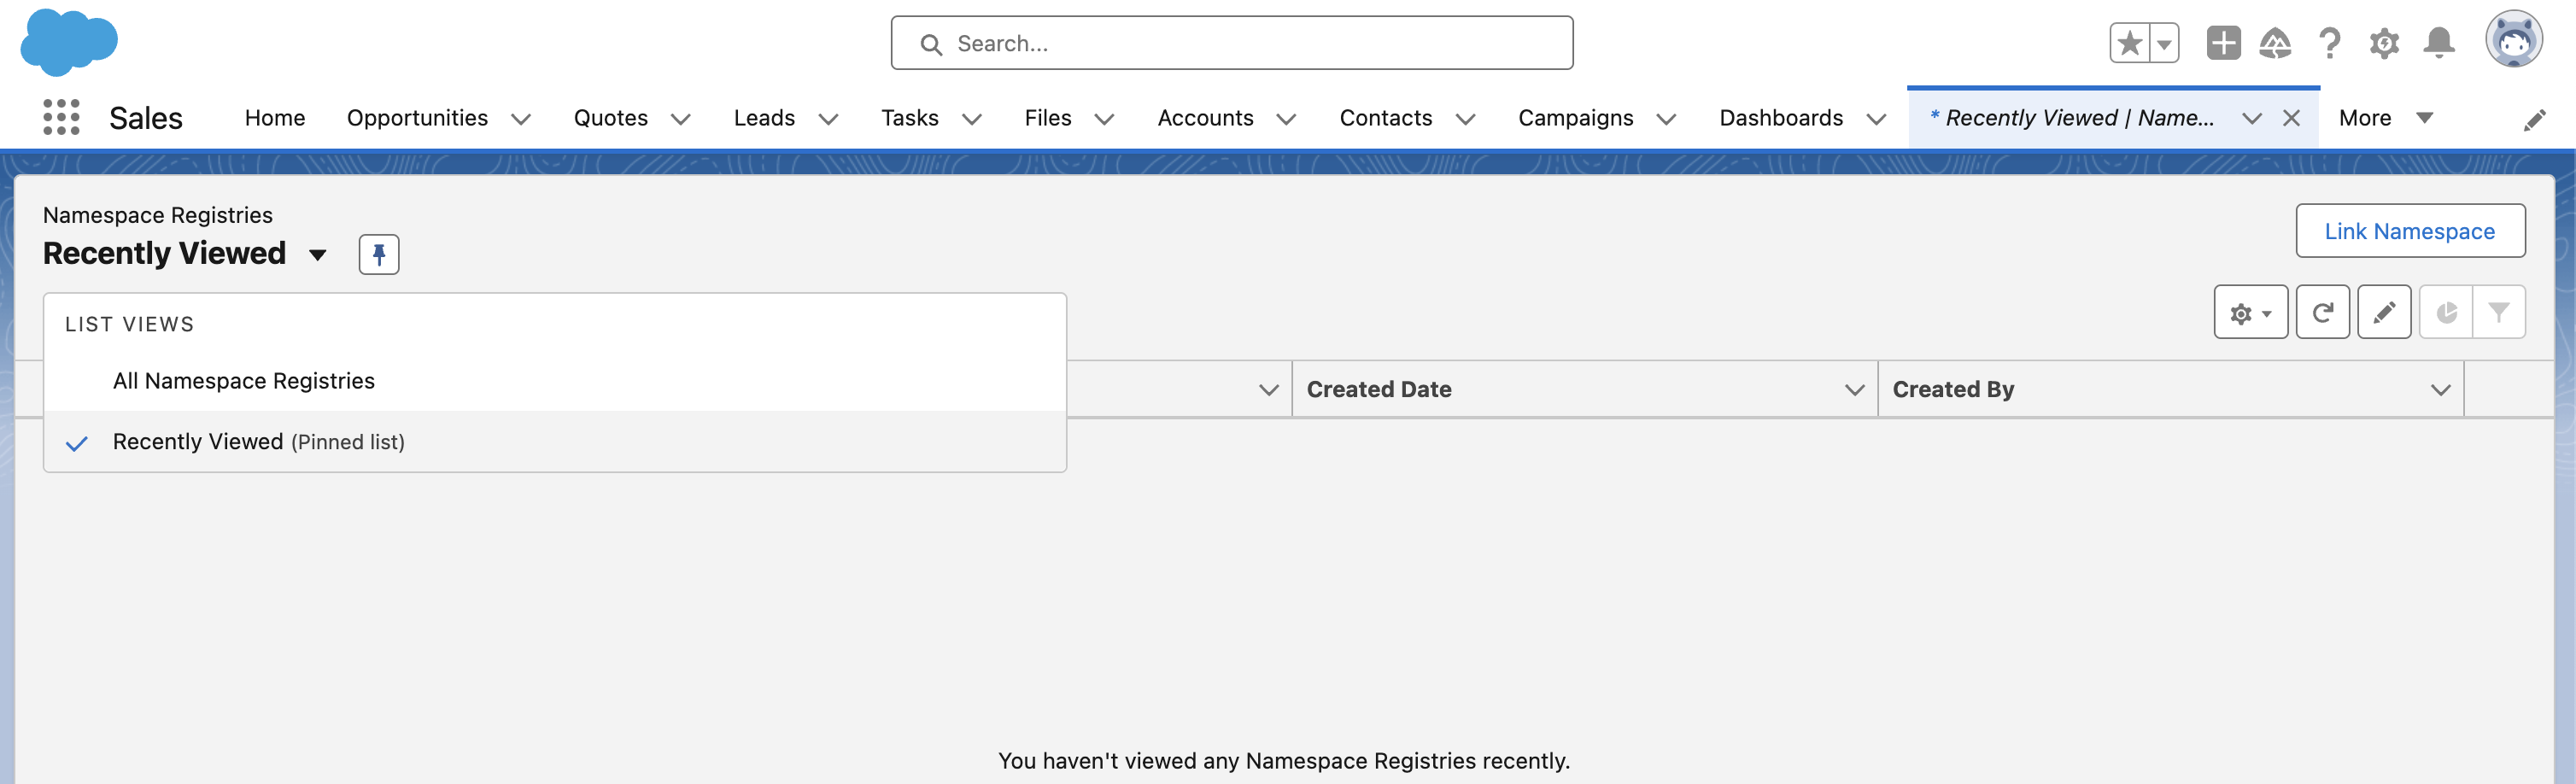
Task: Open the Dashboards tab
Action: [1781, 118]
